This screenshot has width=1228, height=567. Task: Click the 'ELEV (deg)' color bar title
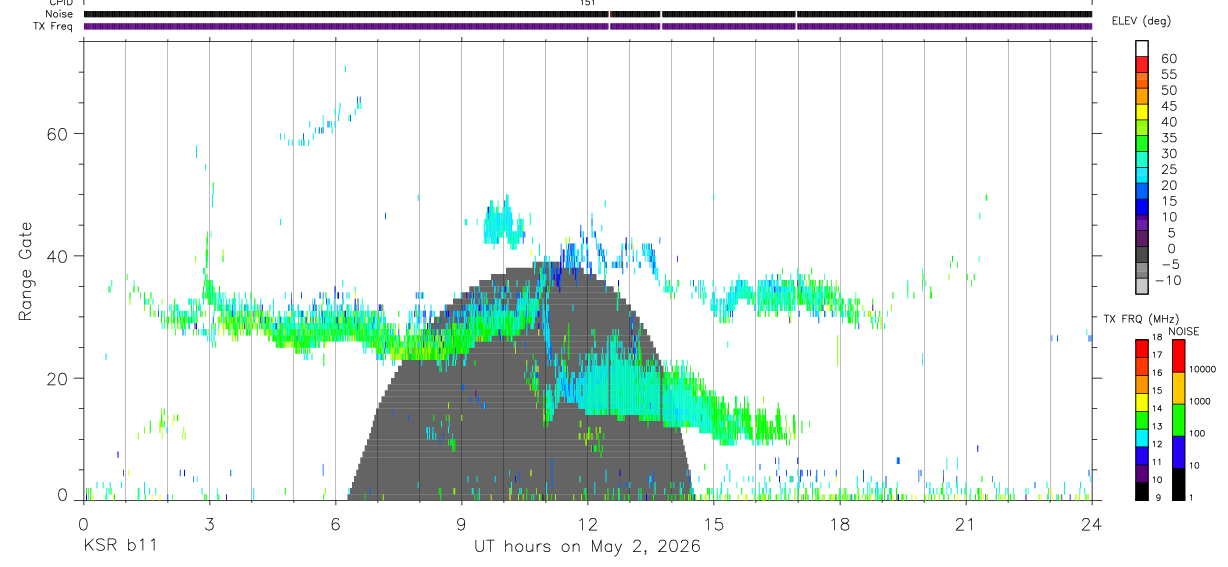click(1141, 21)
